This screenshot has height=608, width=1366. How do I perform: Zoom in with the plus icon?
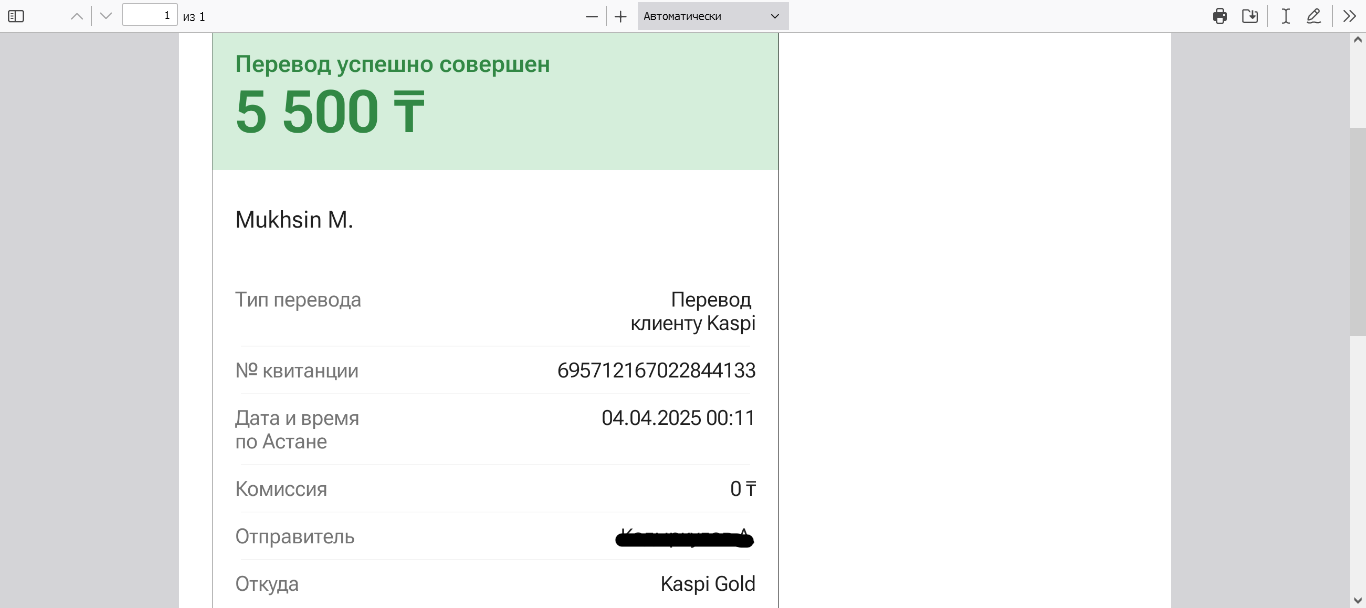(621, 16)
